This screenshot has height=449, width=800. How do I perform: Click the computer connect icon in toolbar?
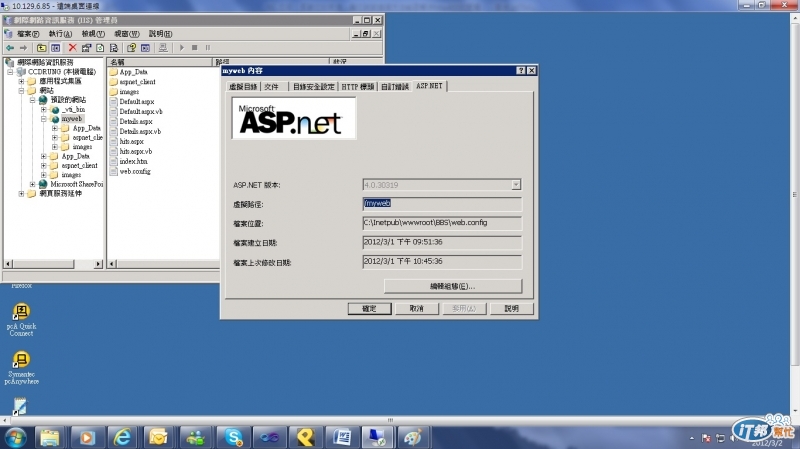(163, 48)
